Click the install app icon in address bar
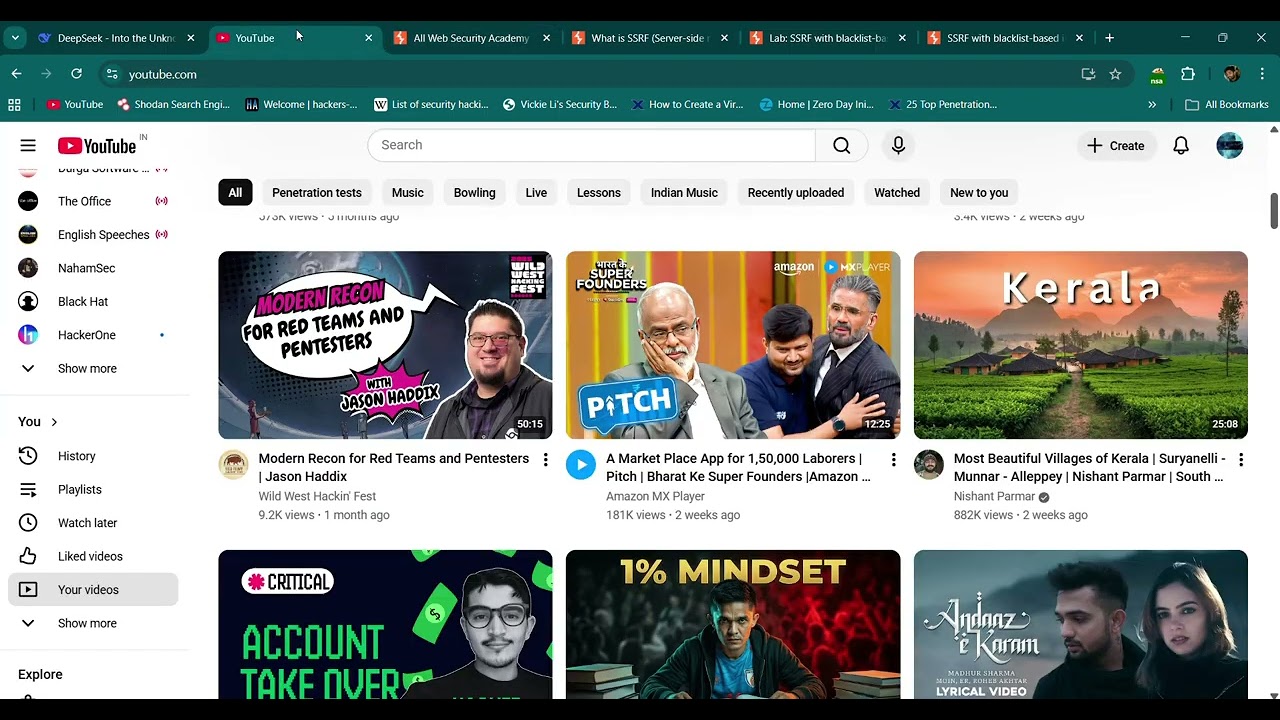Screen dimensions: 1280x720 [1088, 74]
